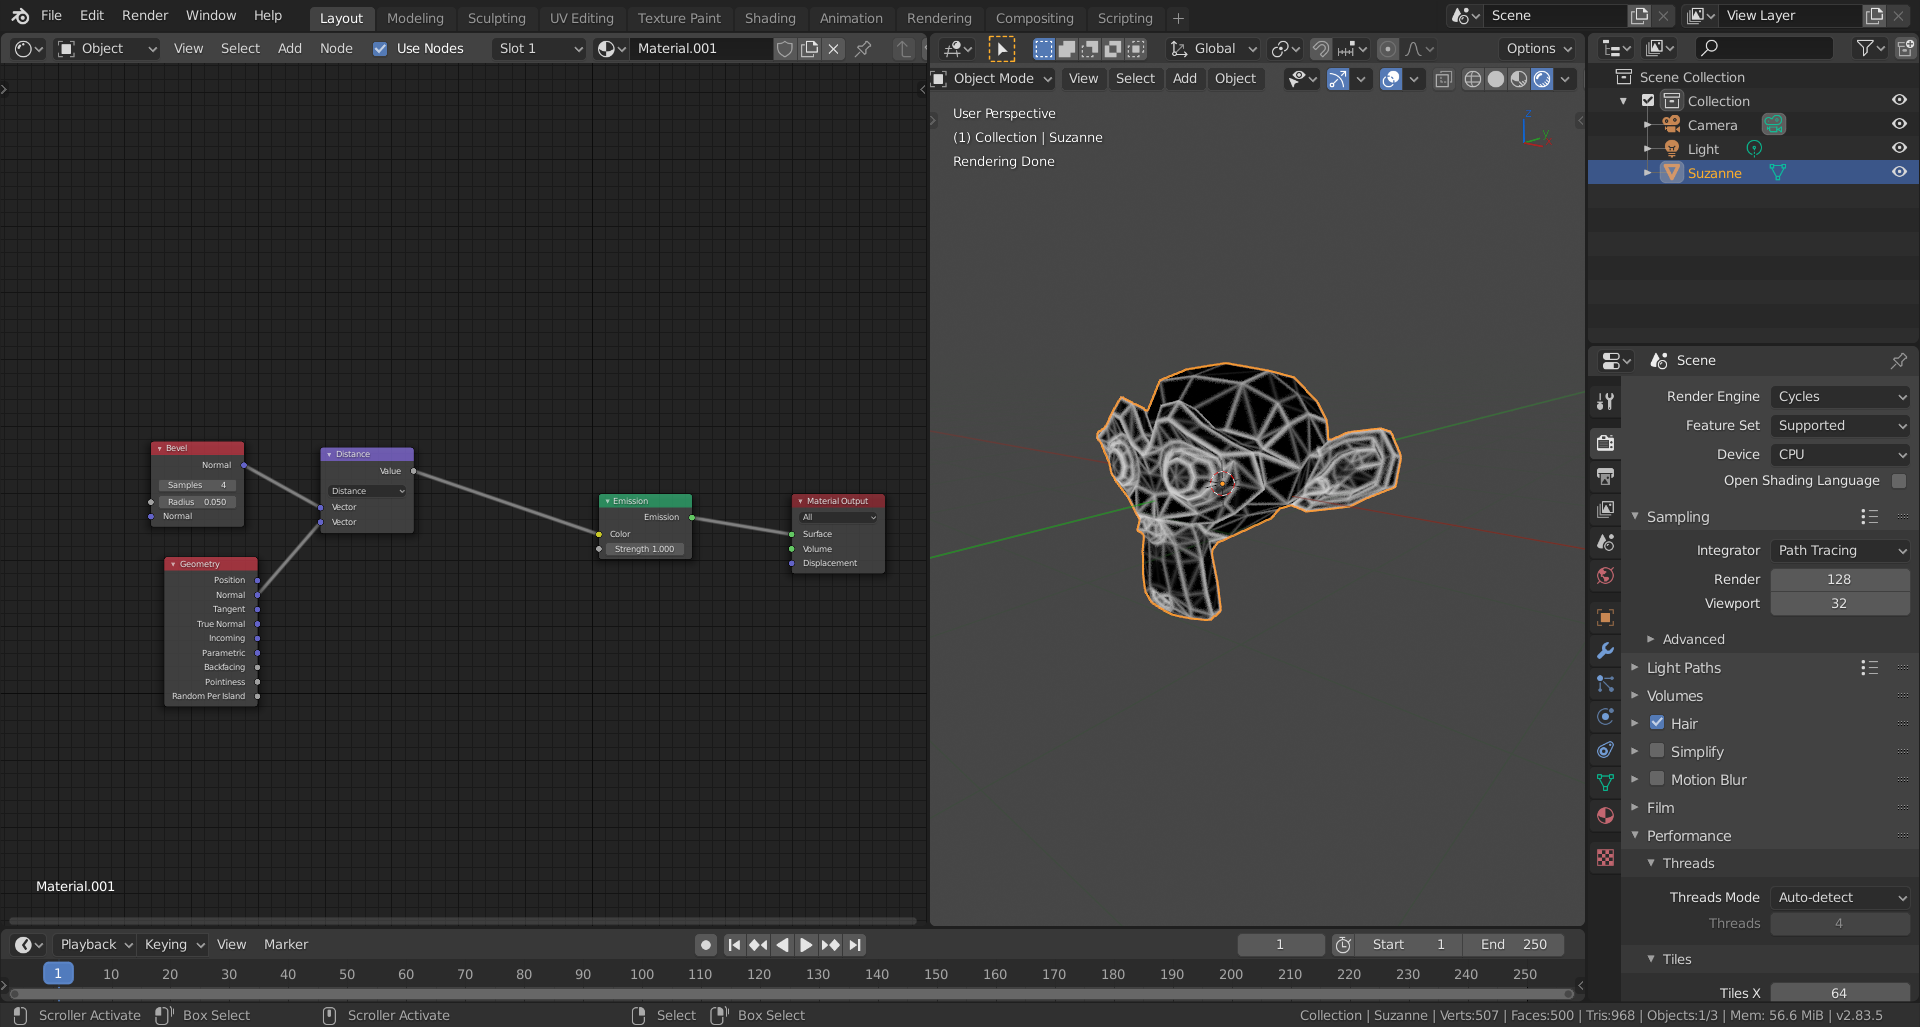
Task: Open the Material properties tab
Action: pos(1605,815)
